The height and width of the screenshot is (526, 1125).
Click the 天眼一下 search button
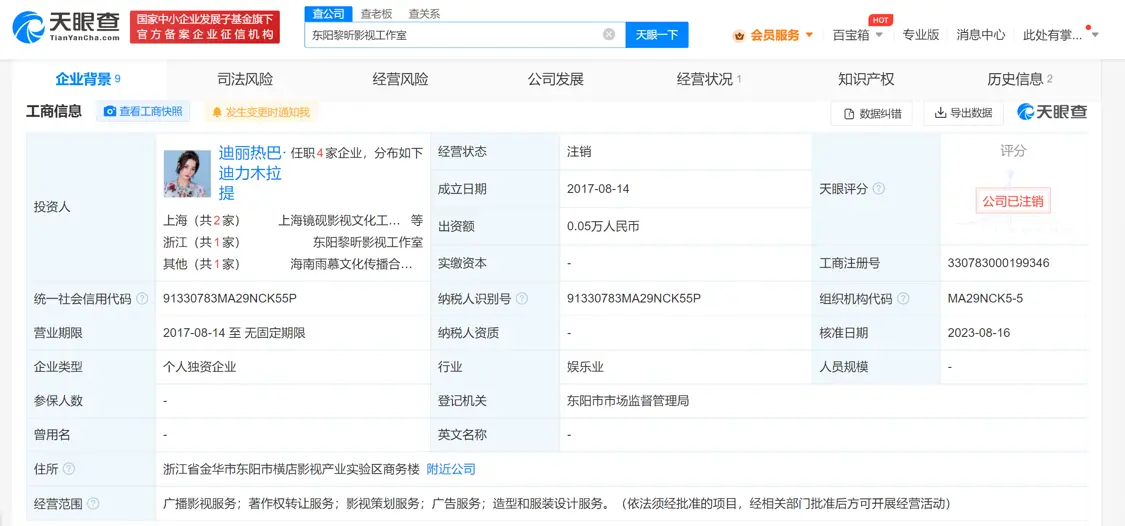(x=656, y=34)
